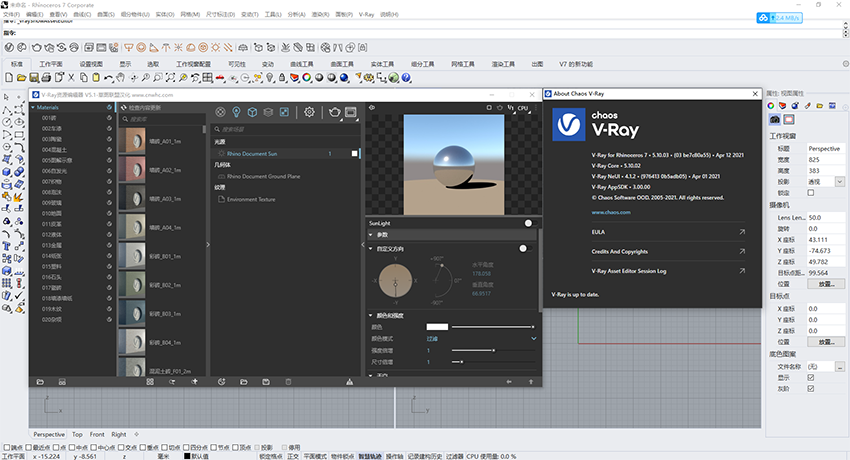Toggle the Rhino Document Sun enable box

355,154
